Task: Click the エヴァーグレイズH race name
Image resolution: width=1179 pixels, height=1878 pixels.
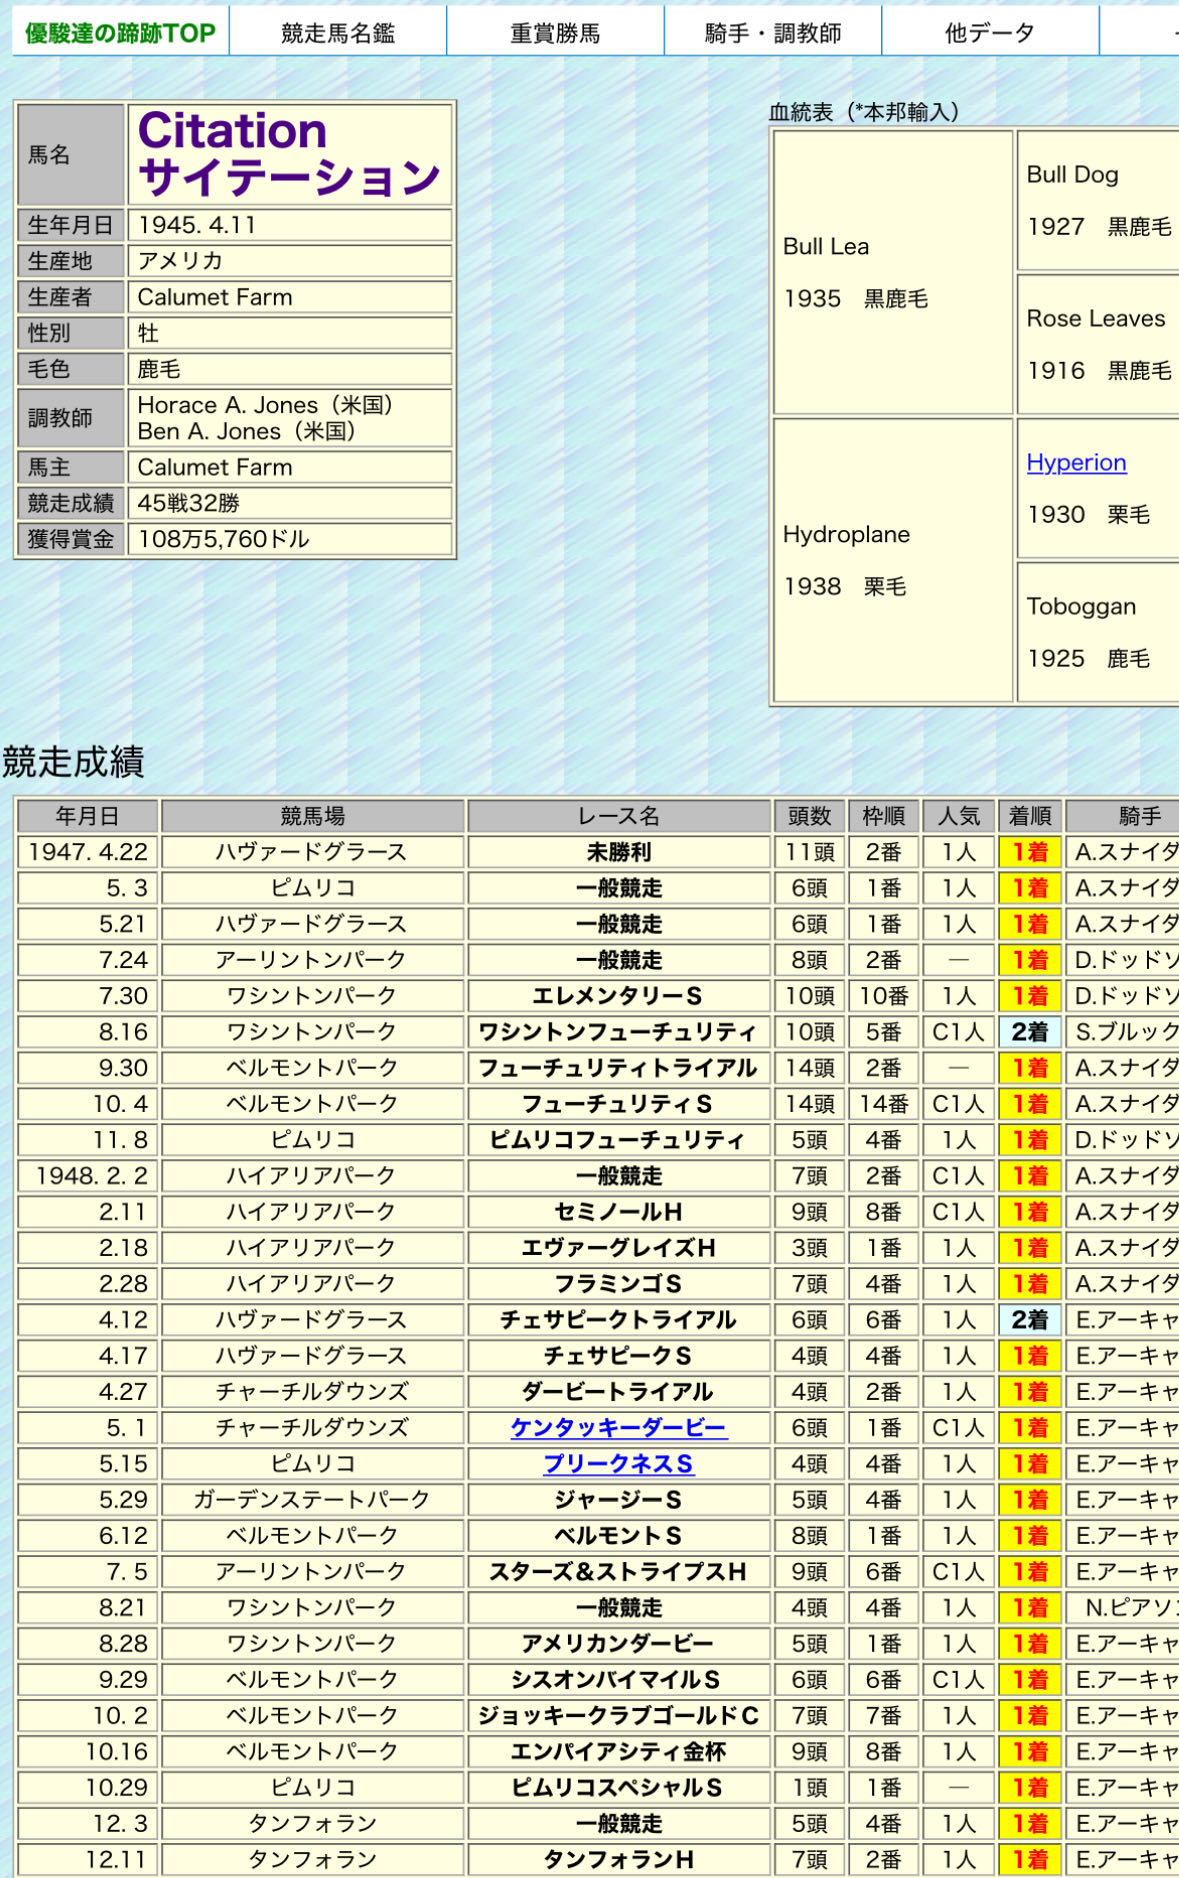Action: point(619,1248)
